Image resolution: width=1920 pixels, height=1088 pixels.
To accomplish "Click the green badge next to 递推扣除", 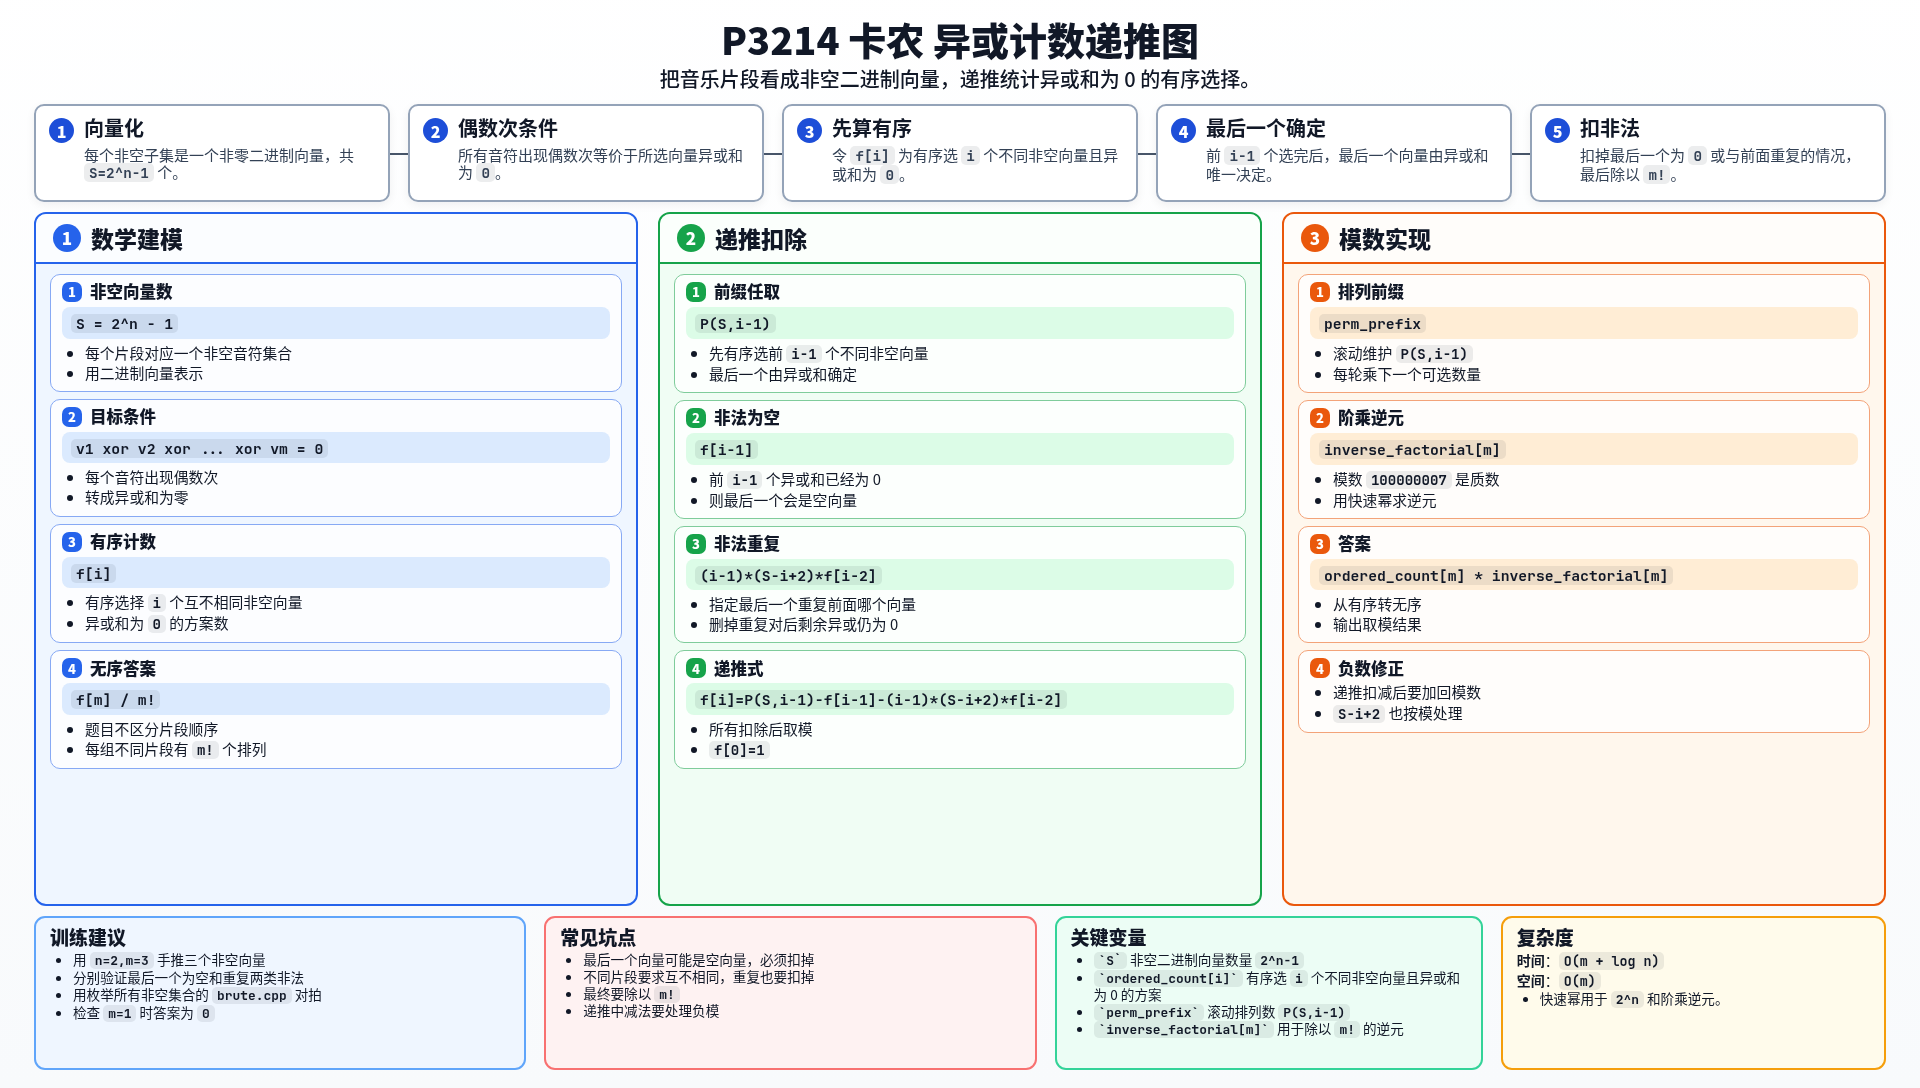I will [691, 238].
